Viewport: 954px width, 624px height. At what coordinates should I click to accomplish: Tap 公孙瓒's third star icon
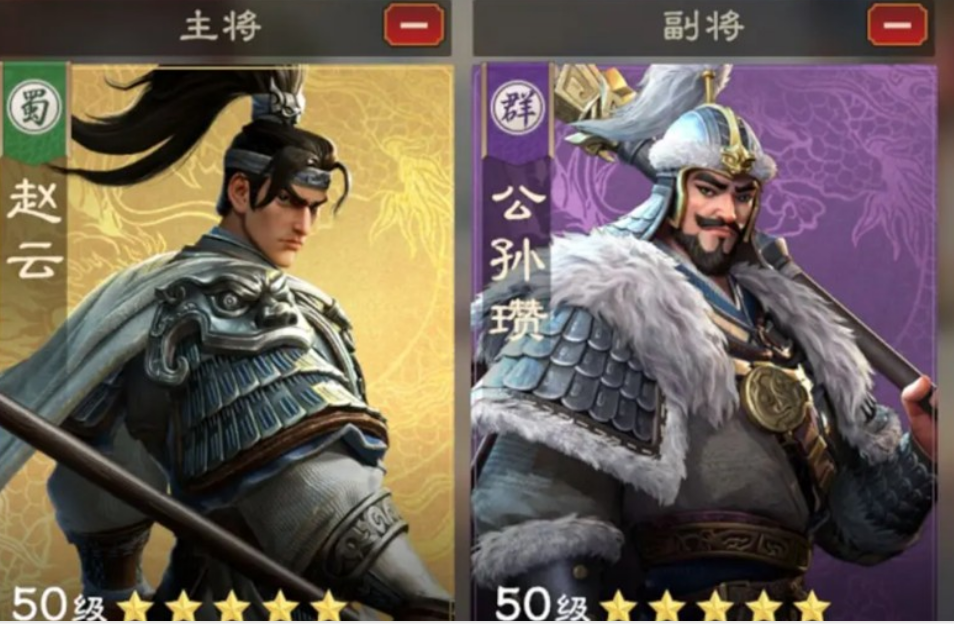tap(716, 606)
